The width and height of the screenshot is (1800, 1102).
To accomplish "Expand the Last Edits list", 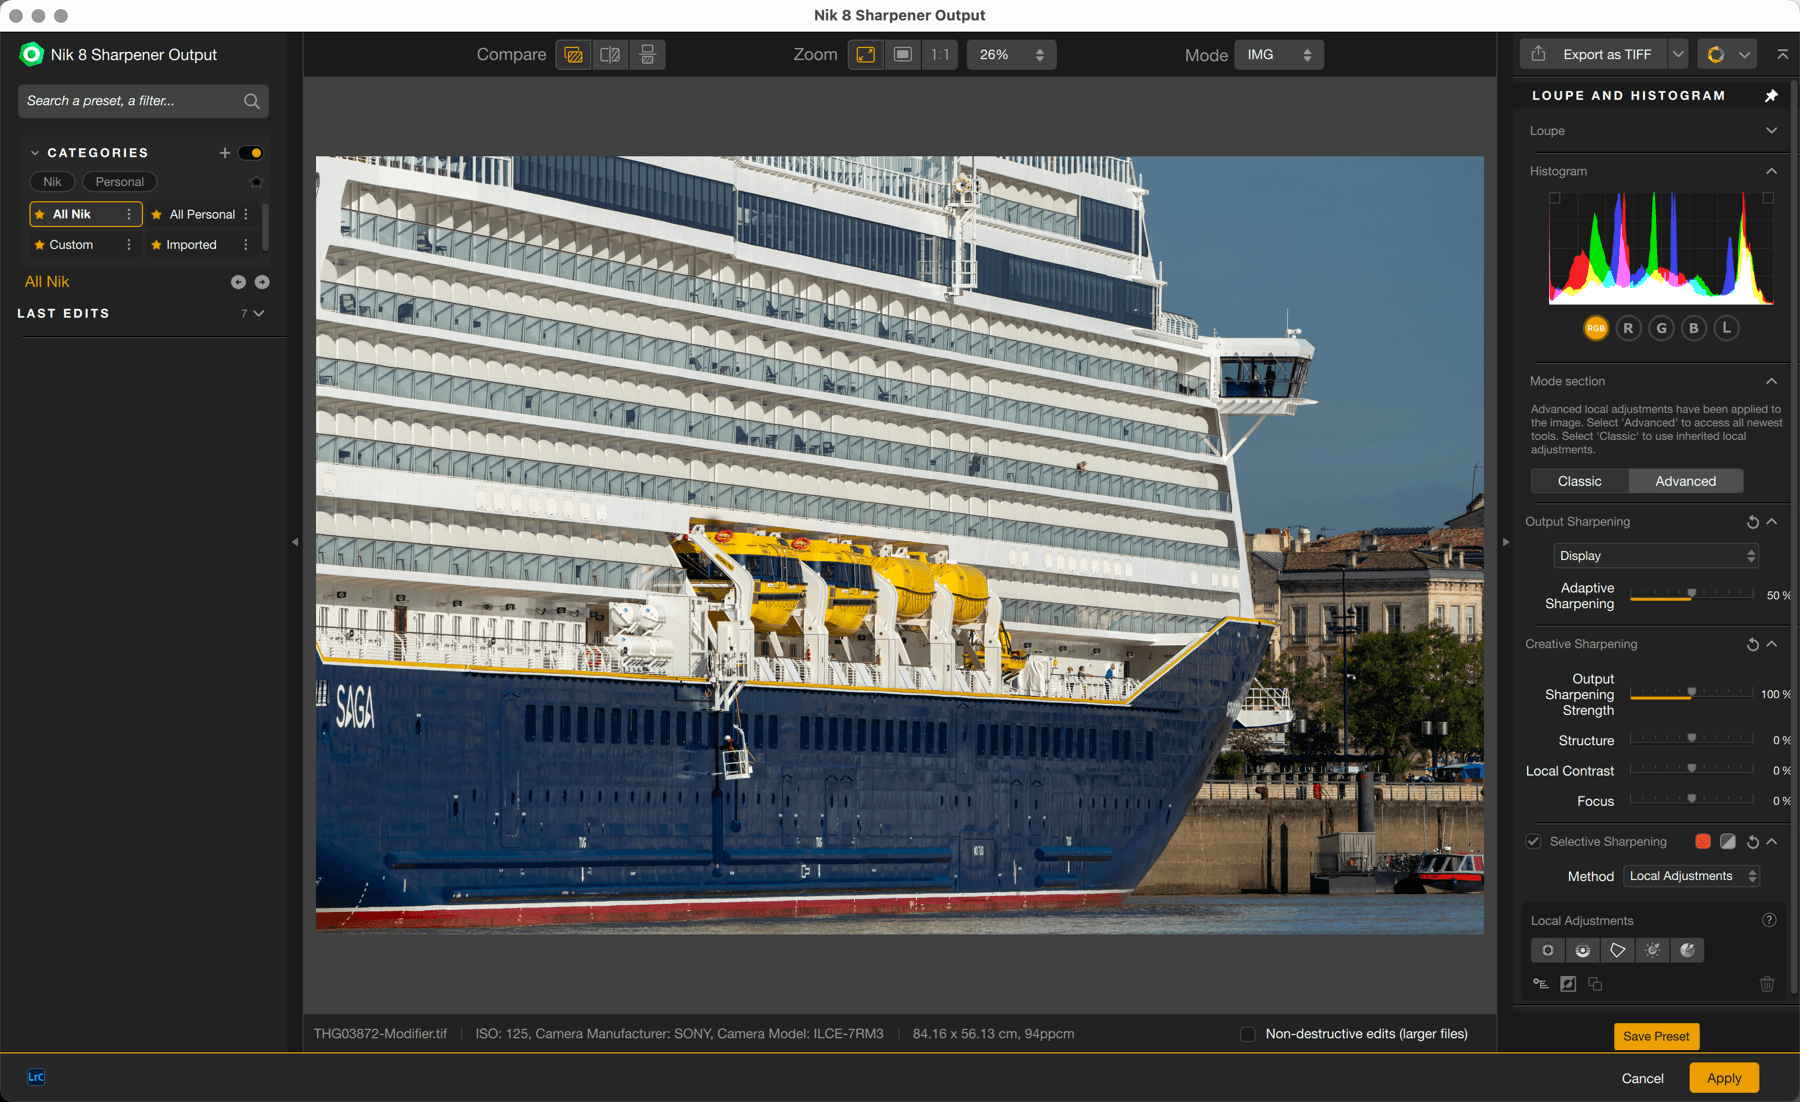I will 259,314.
